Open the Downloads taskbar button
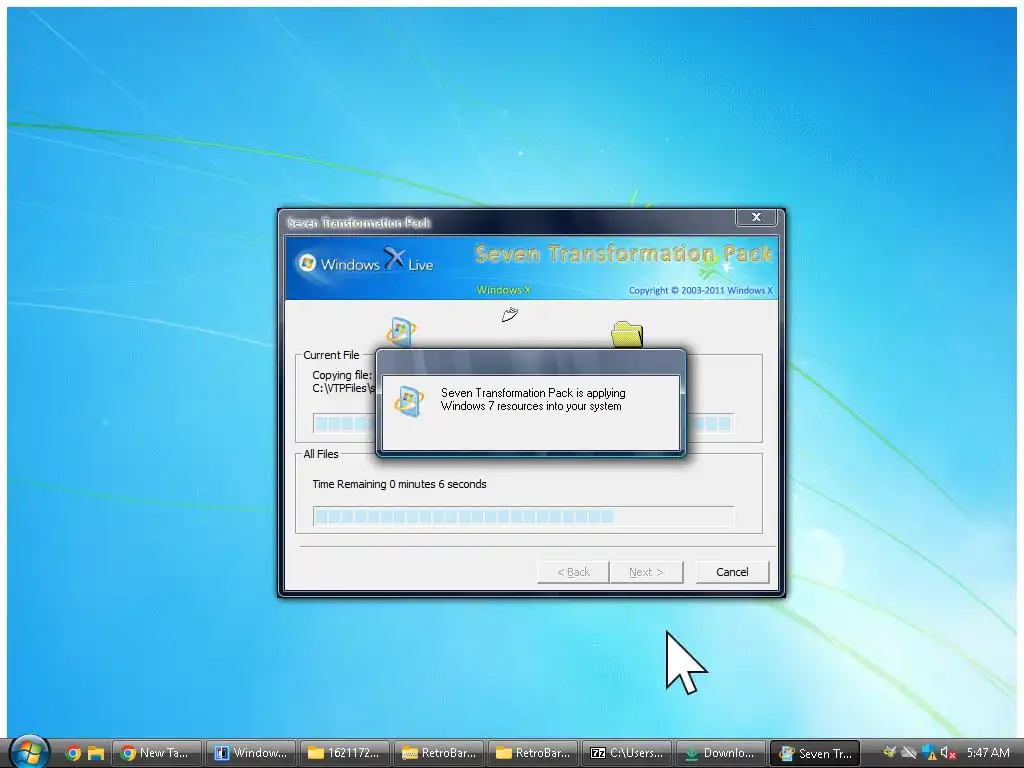This screenshot has width=1024, height=768. [721, 753]
